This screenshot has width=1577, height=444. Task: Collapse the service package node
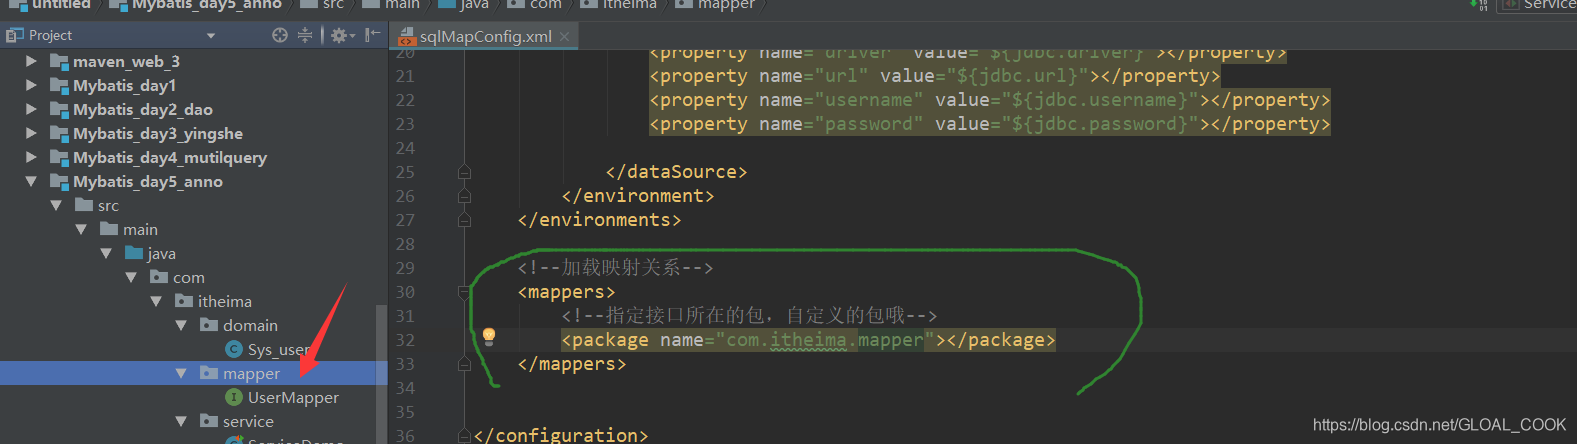pos(181,421)
